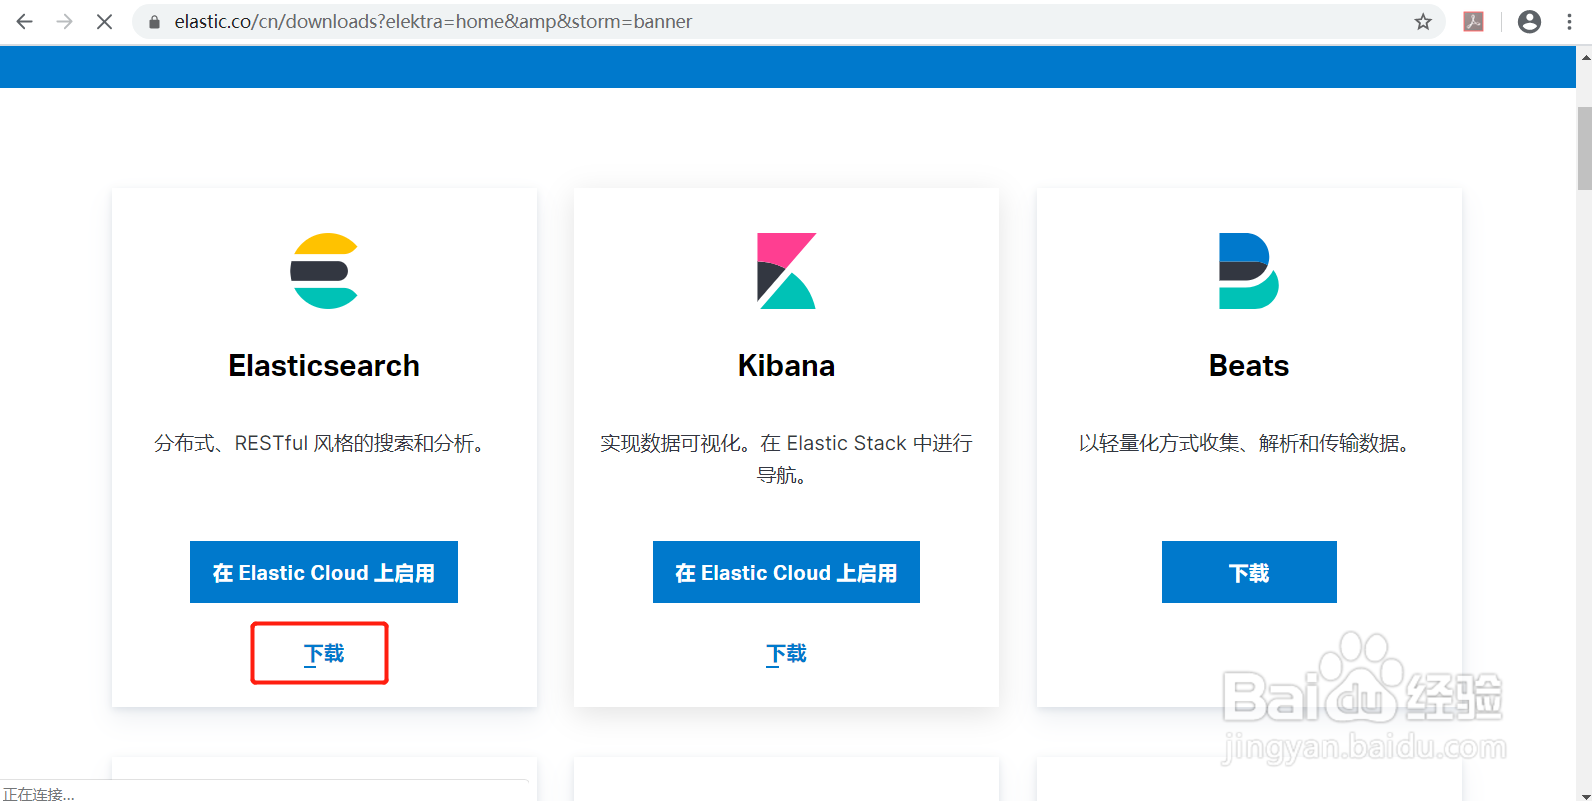Open the user profile avatar icon
This screenshot has width=1592, height=801.
pyautogui.click(x=1529, y=21)
